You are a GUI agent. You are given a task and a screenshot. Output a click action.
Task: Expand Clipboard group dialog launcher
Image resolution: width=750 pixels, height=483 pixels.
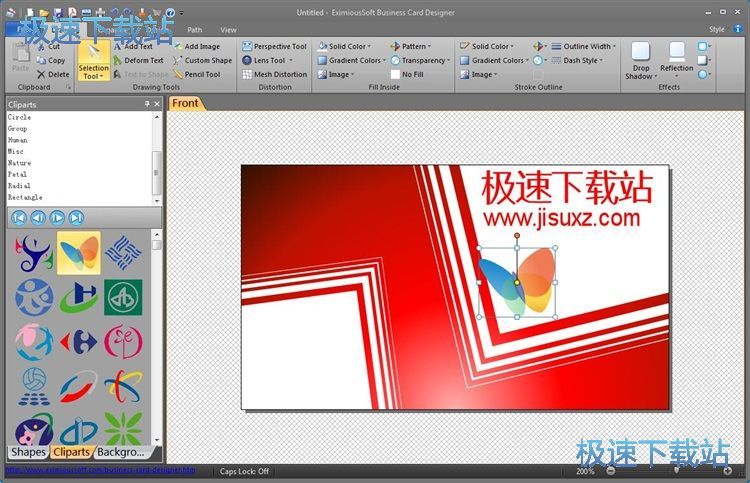[x=68, y=87]
